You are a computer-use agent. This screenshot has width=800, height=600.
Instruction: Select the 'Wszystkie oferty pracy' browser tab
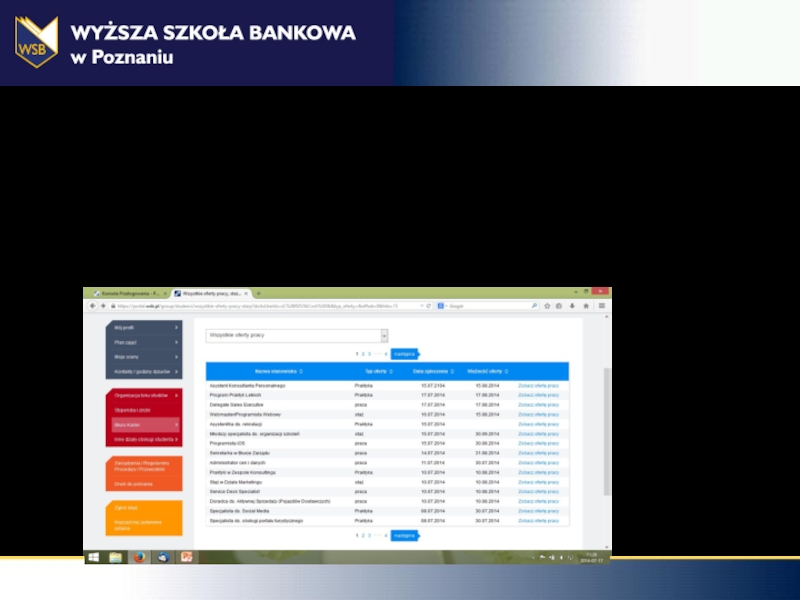[211, 294]
